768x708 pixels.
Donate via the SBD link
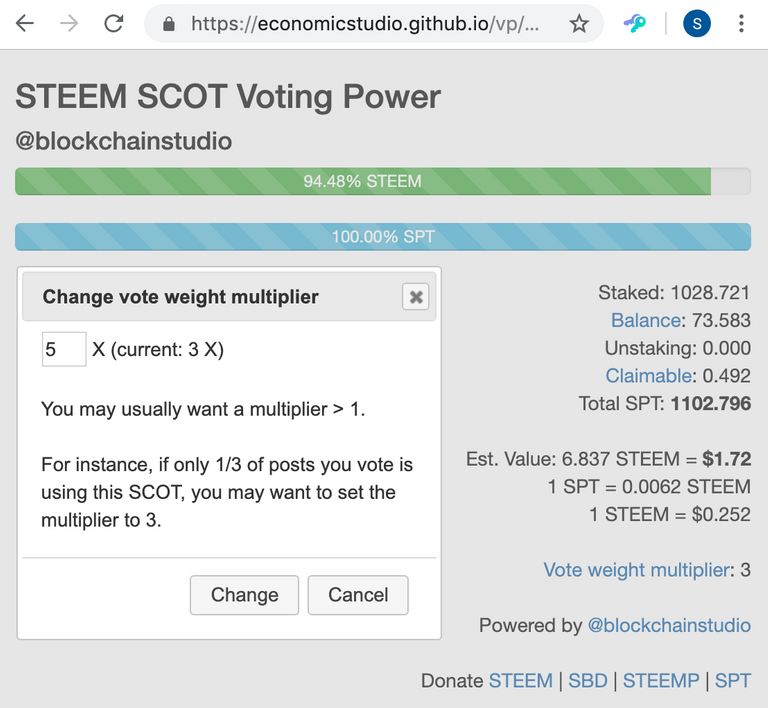point(588,681)
